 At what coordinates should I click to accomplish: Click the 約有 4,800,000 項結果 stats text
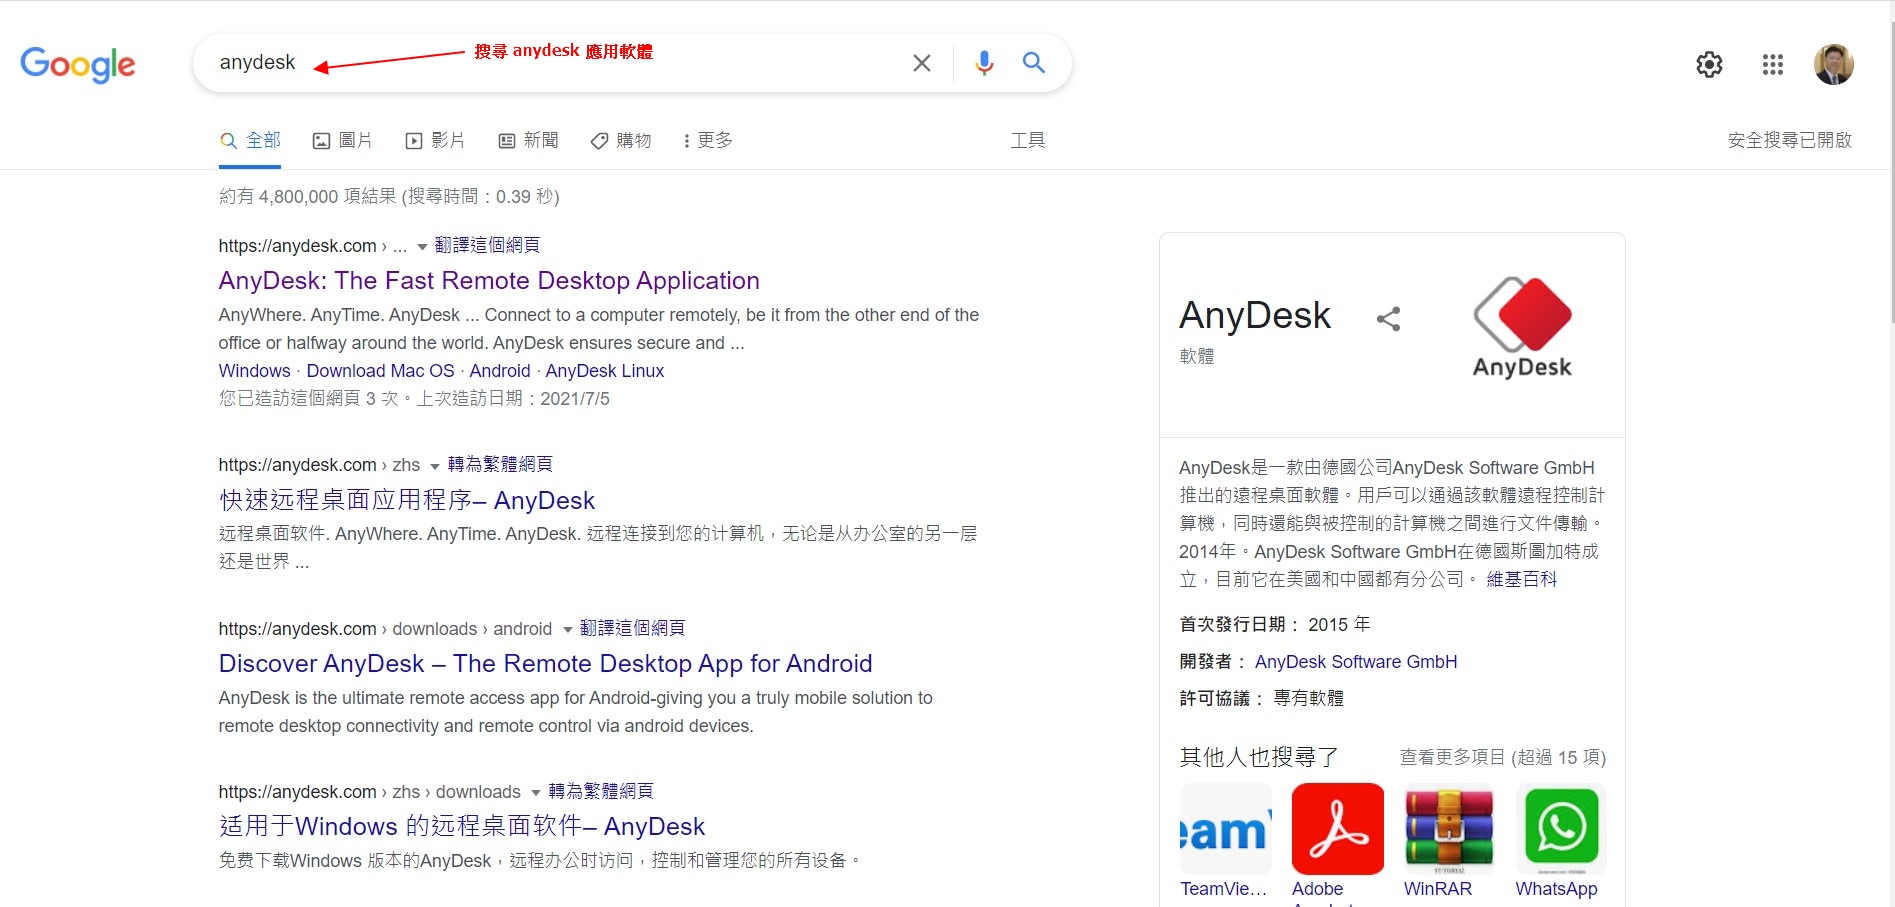pos(389,196)
